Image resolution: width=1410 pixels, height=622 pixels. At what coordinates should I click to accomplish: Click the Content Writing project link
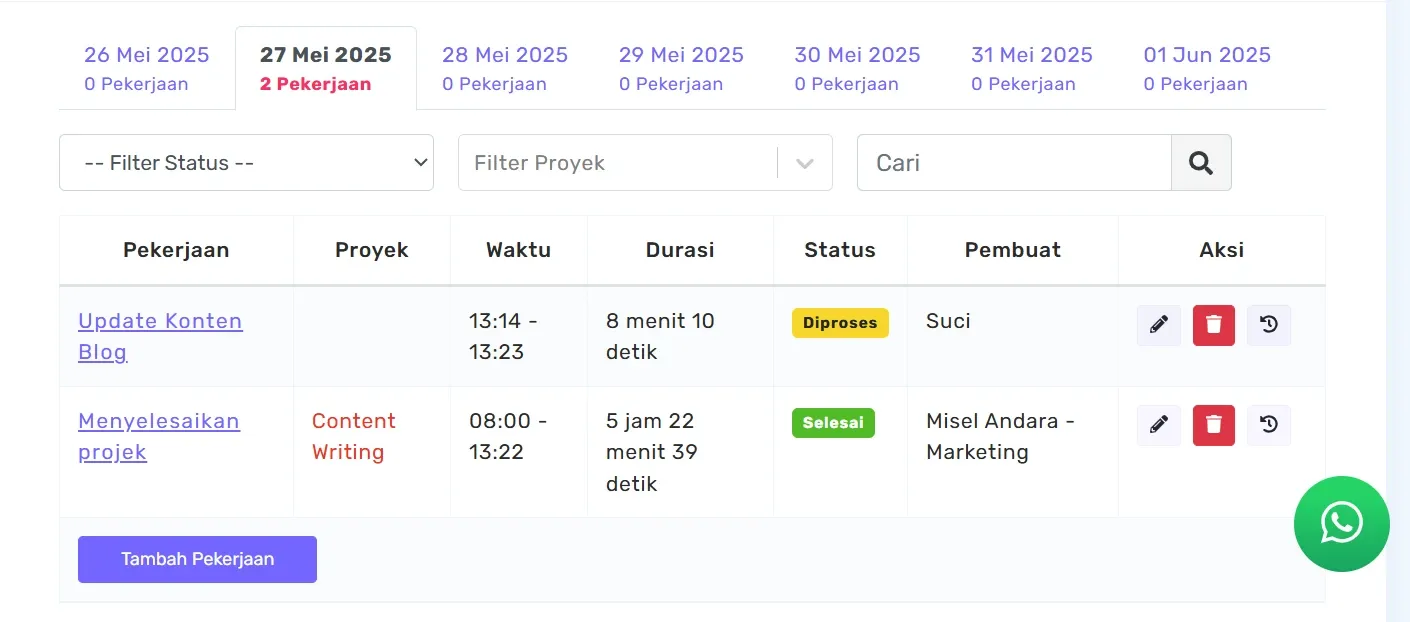(354, 436)
